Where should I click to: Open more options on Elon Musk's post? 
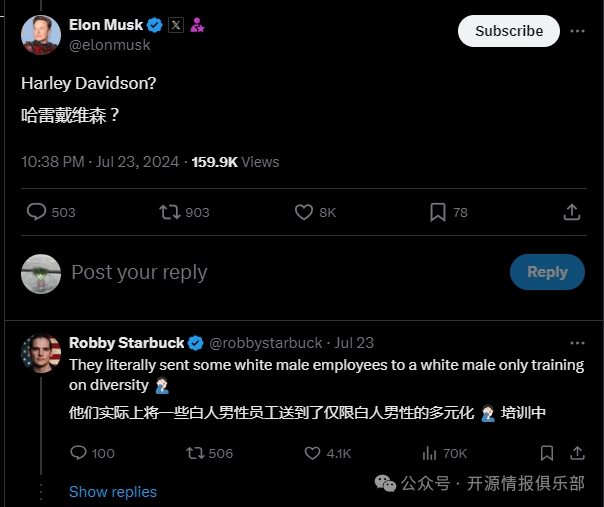(577, 31)
